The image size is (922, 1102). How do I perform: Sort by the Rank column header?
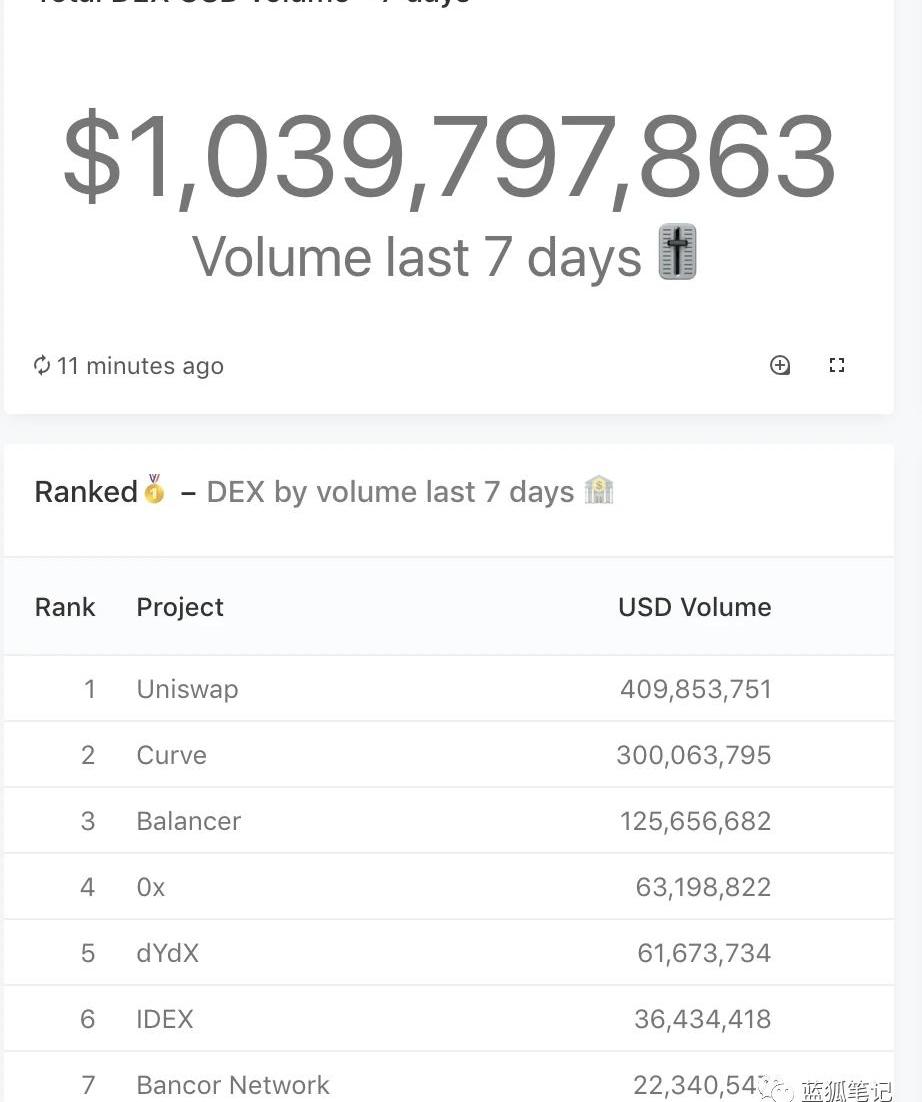point(65,607)
